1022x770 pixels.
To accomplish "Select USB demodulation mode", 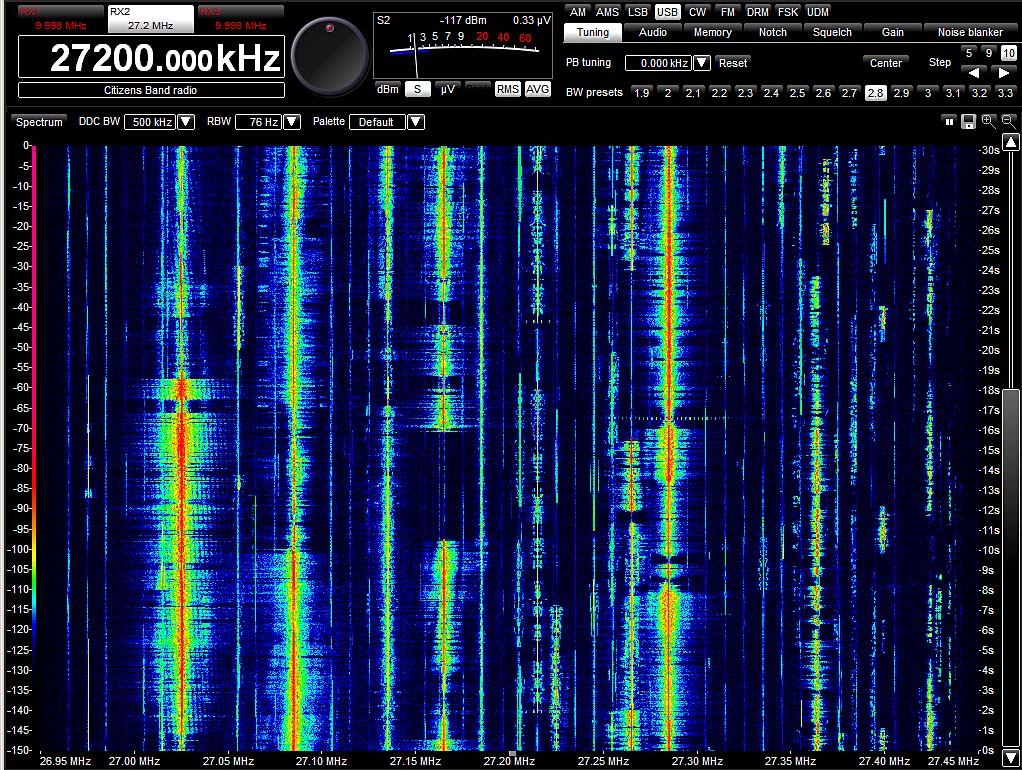I will point(667,12).
